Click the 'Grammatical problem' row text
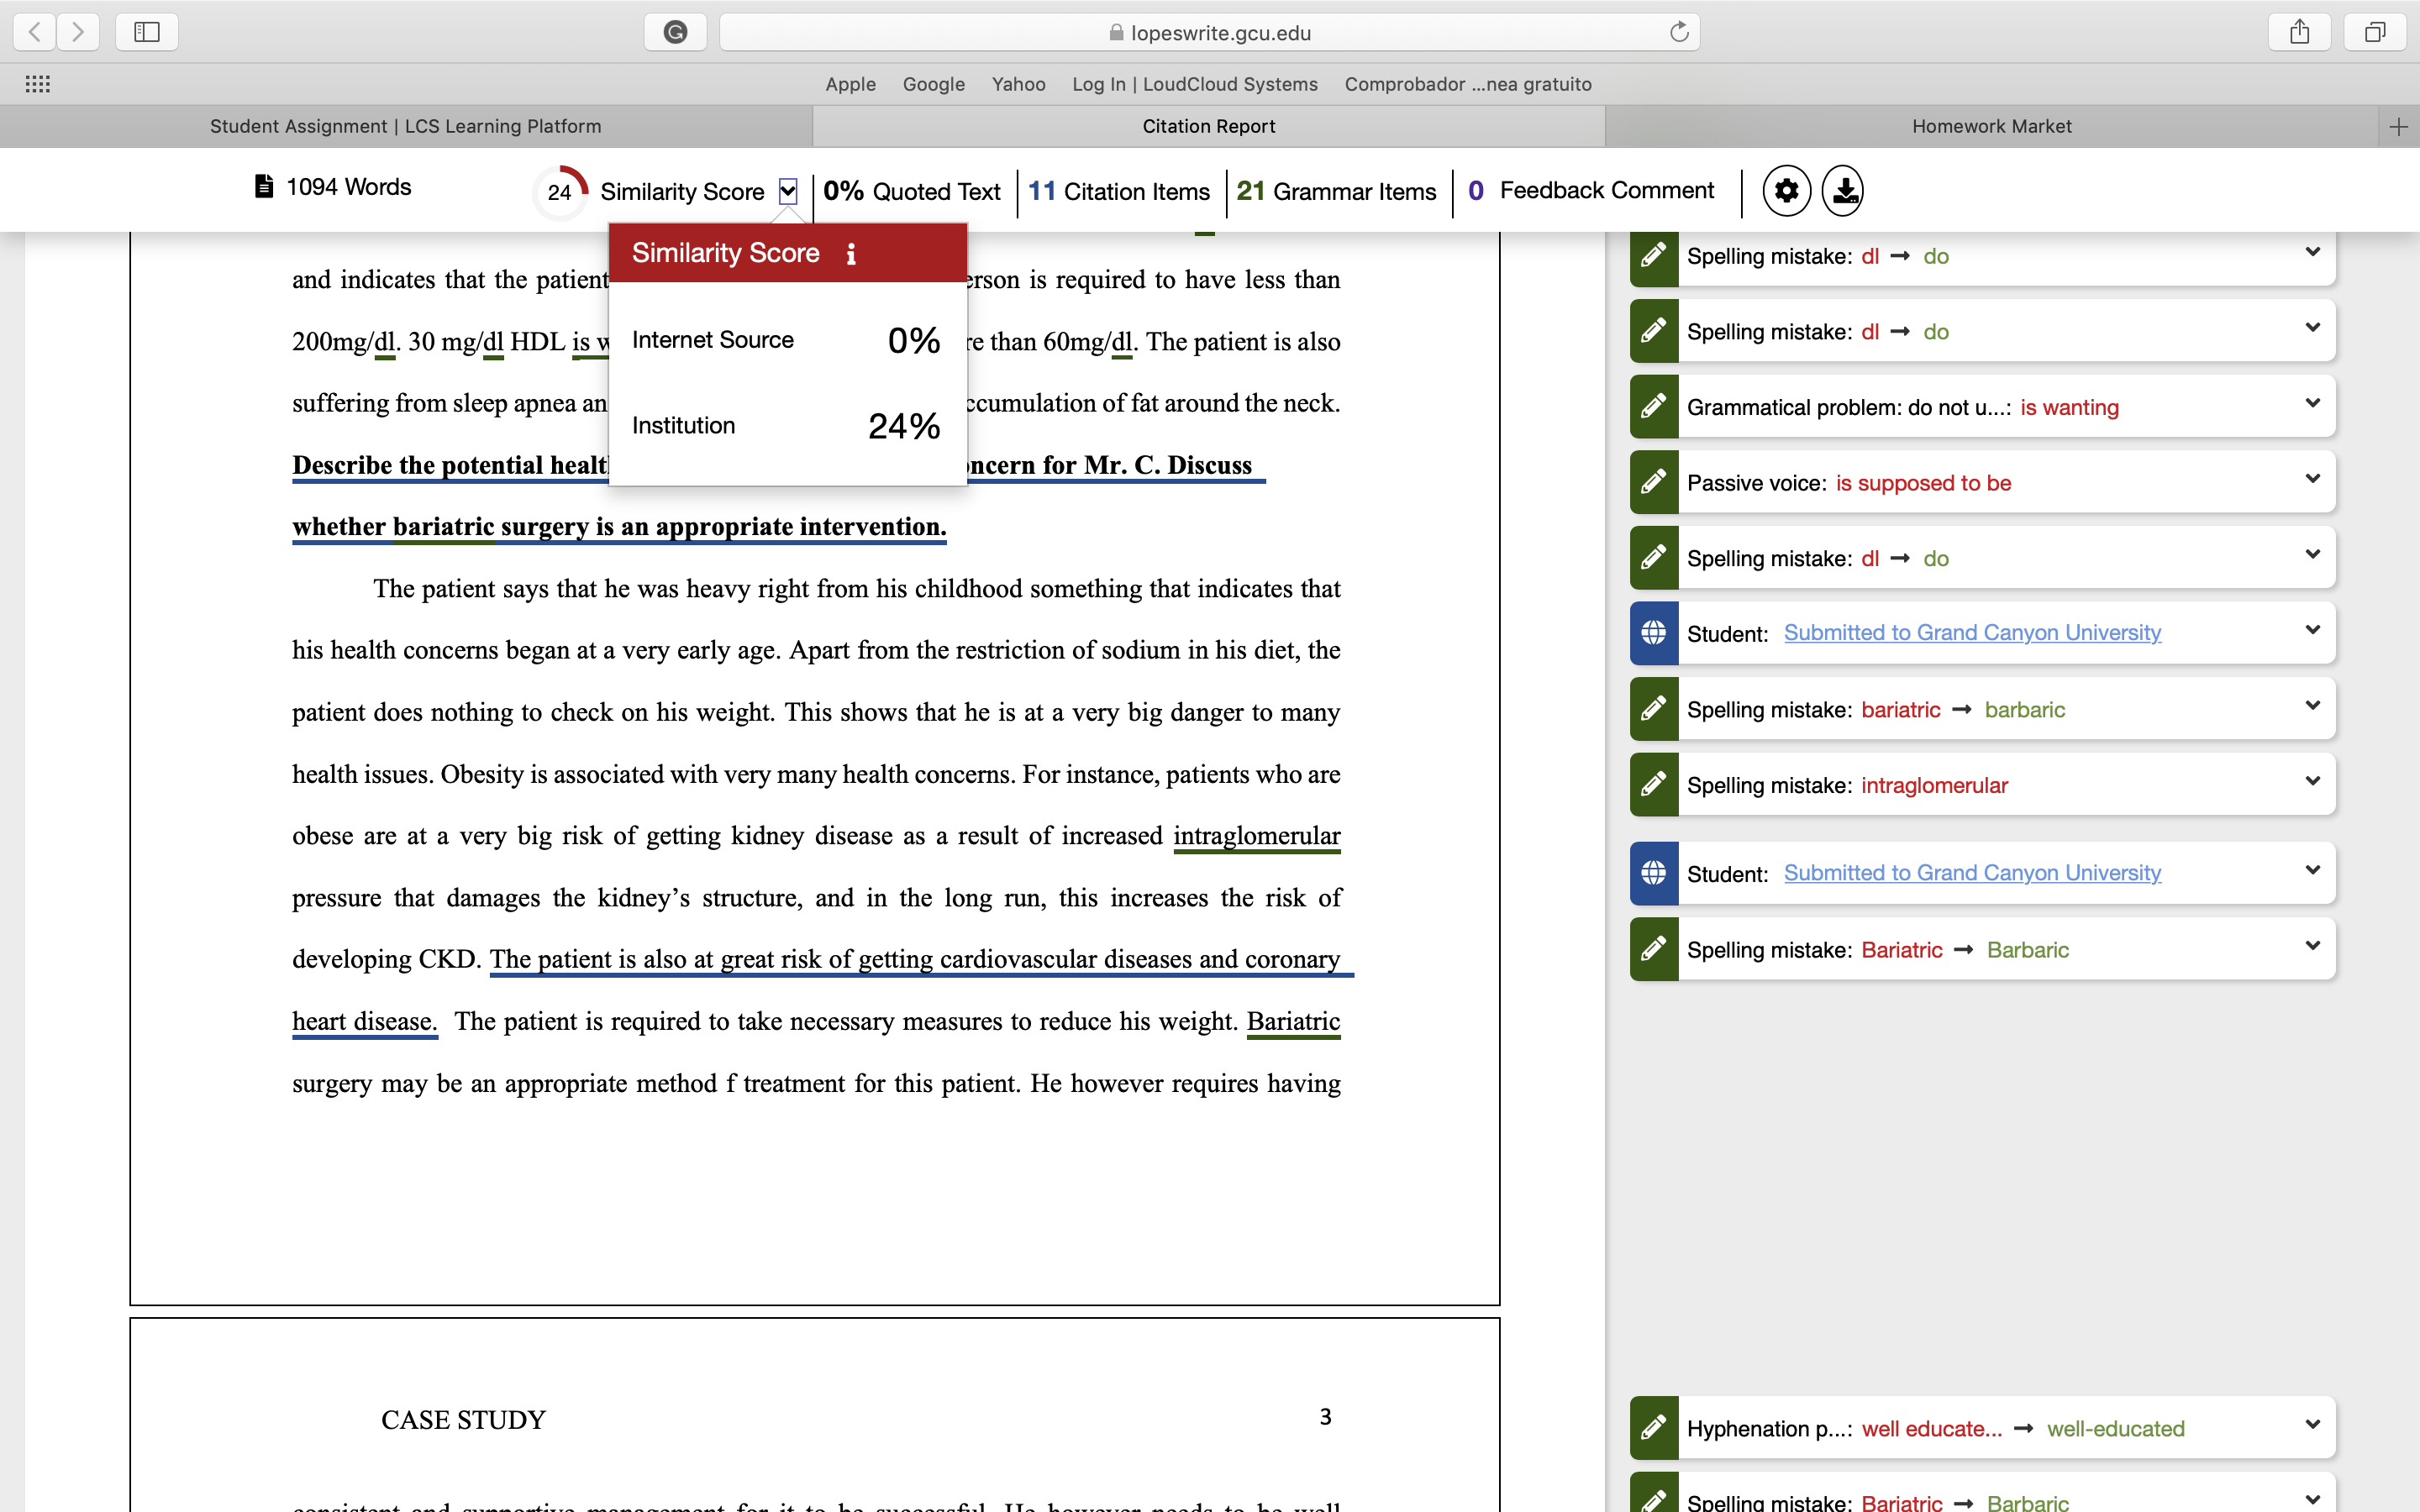 pyautogui.click(x=1903, y=407)
